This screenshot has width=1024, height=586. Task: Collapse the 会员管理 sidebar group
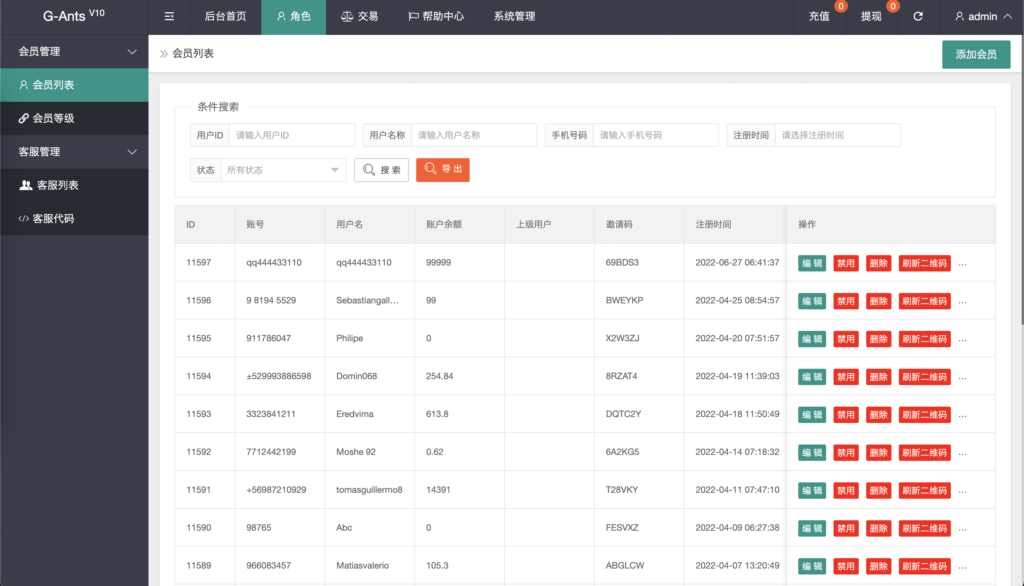coord(74,51)
